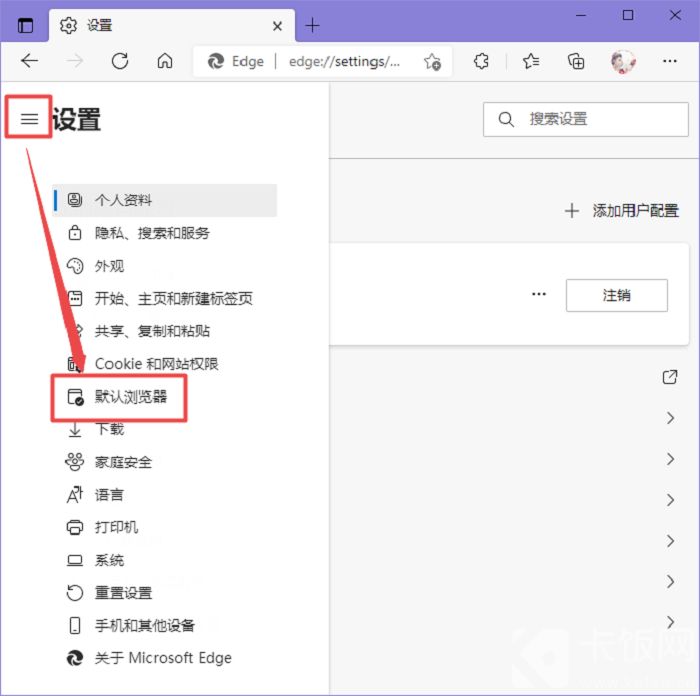
Task: Open 打印机 settings
Action: point(102,527)
